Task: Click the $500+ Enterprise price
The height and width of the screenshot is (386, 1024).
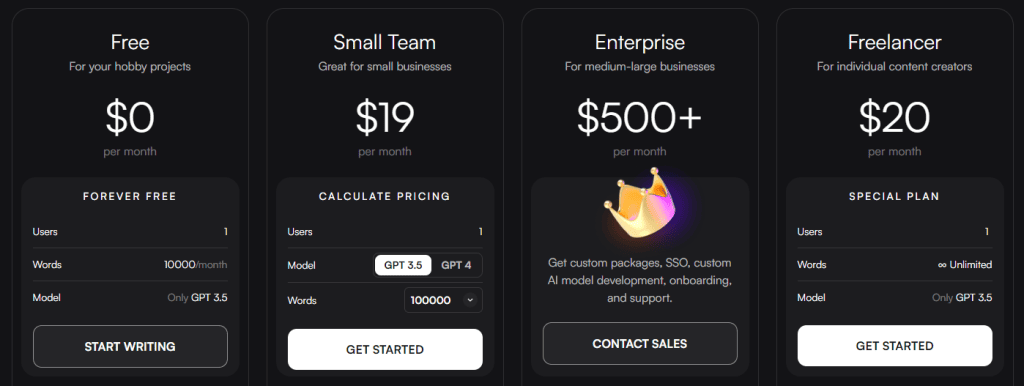Action: coord(640,116)
